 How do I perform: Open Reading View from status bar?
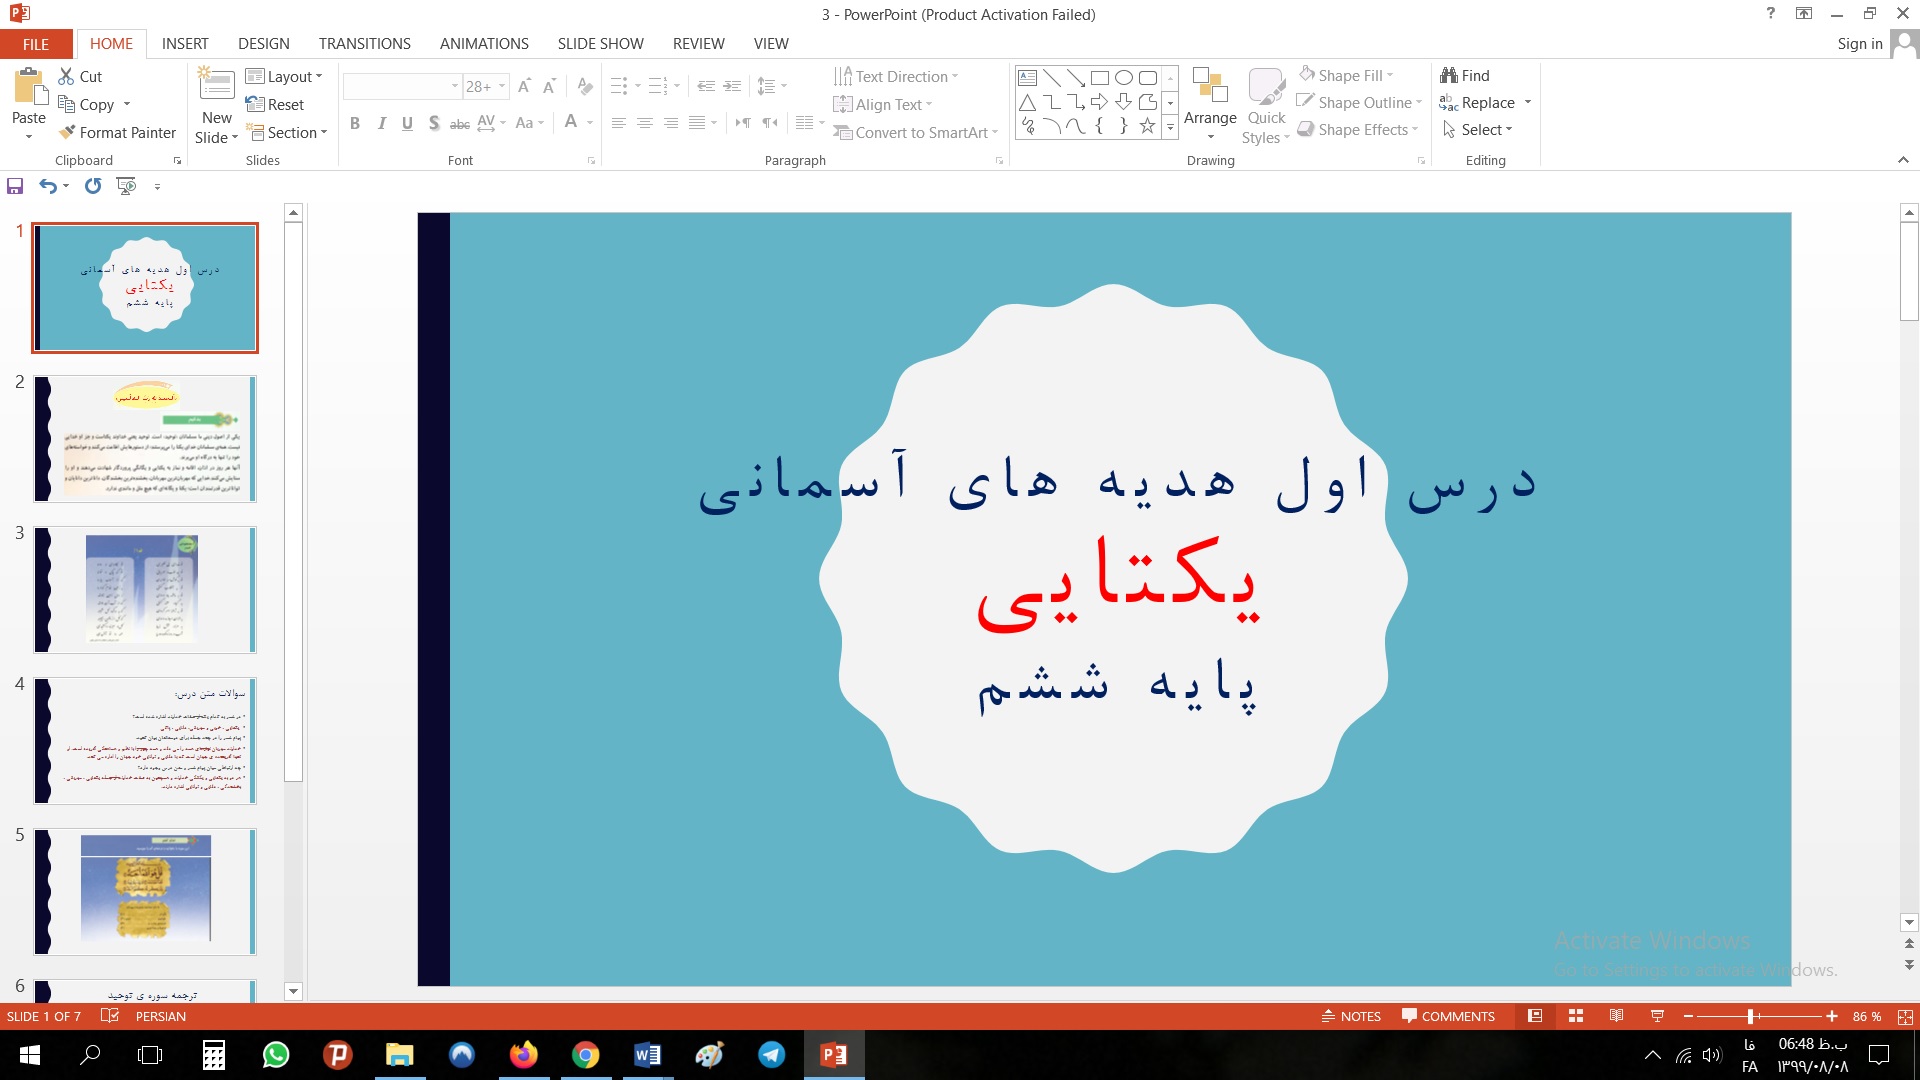click(x=1616, y=1016)
